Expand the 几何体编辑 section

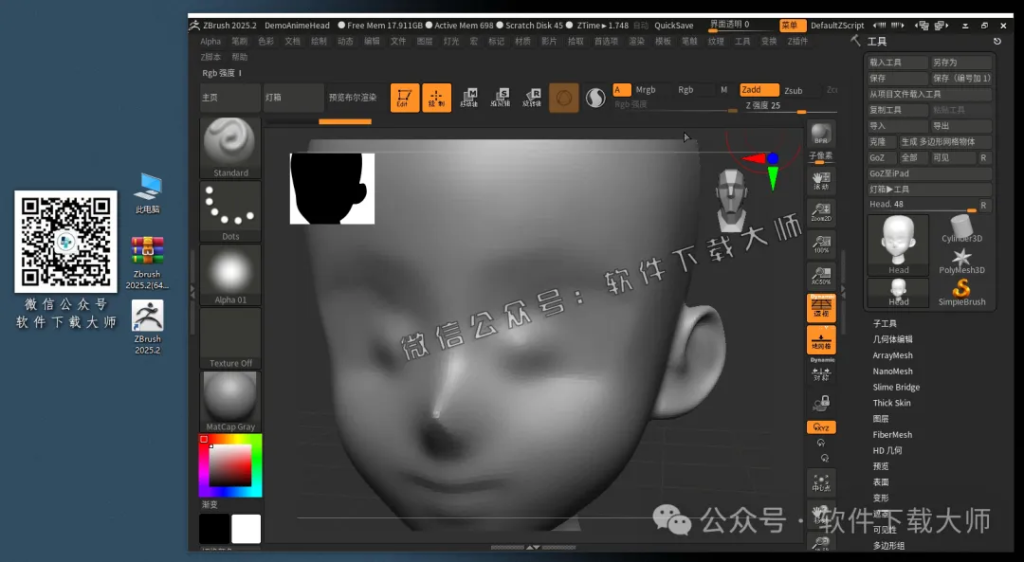pyautogui.click(x=892, y=339)
